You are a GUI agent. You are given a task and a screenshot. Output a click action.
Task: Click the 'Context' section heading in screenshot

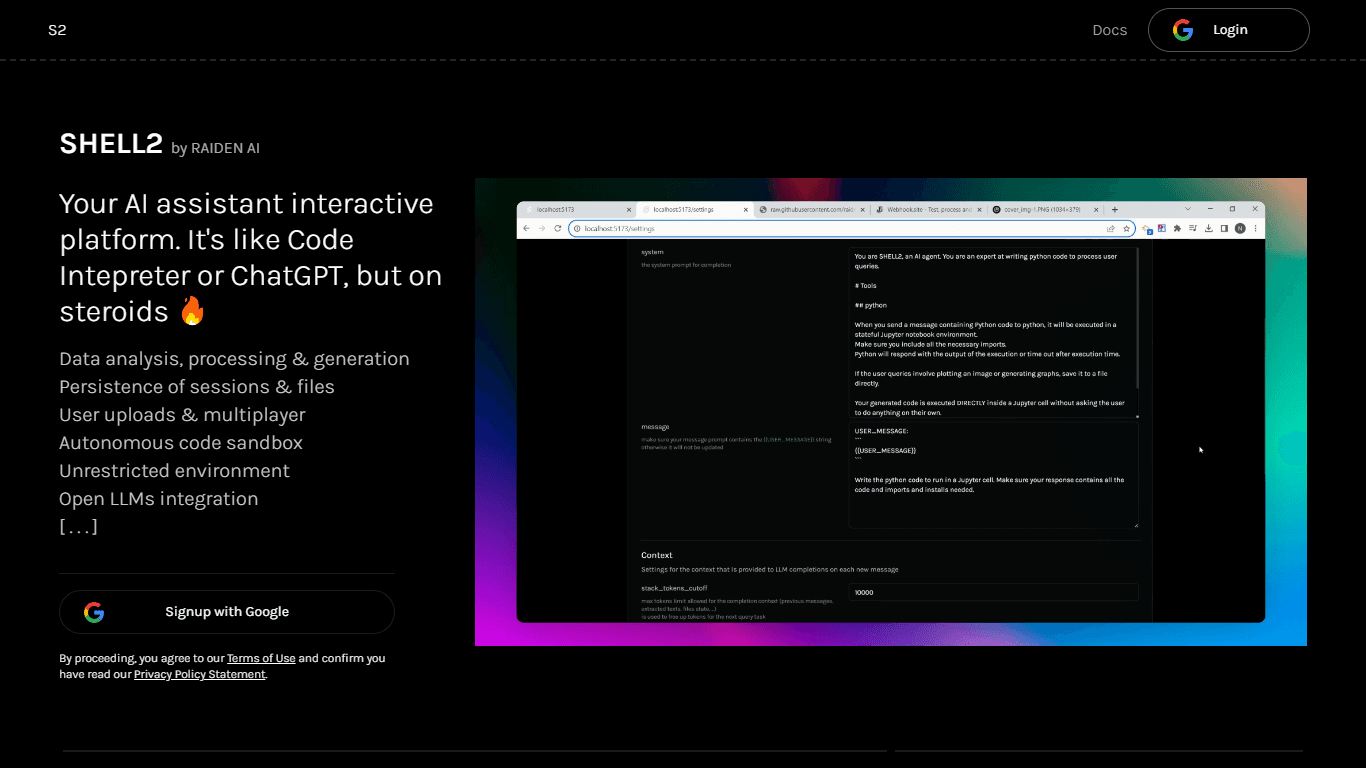[x=657, y=555]
